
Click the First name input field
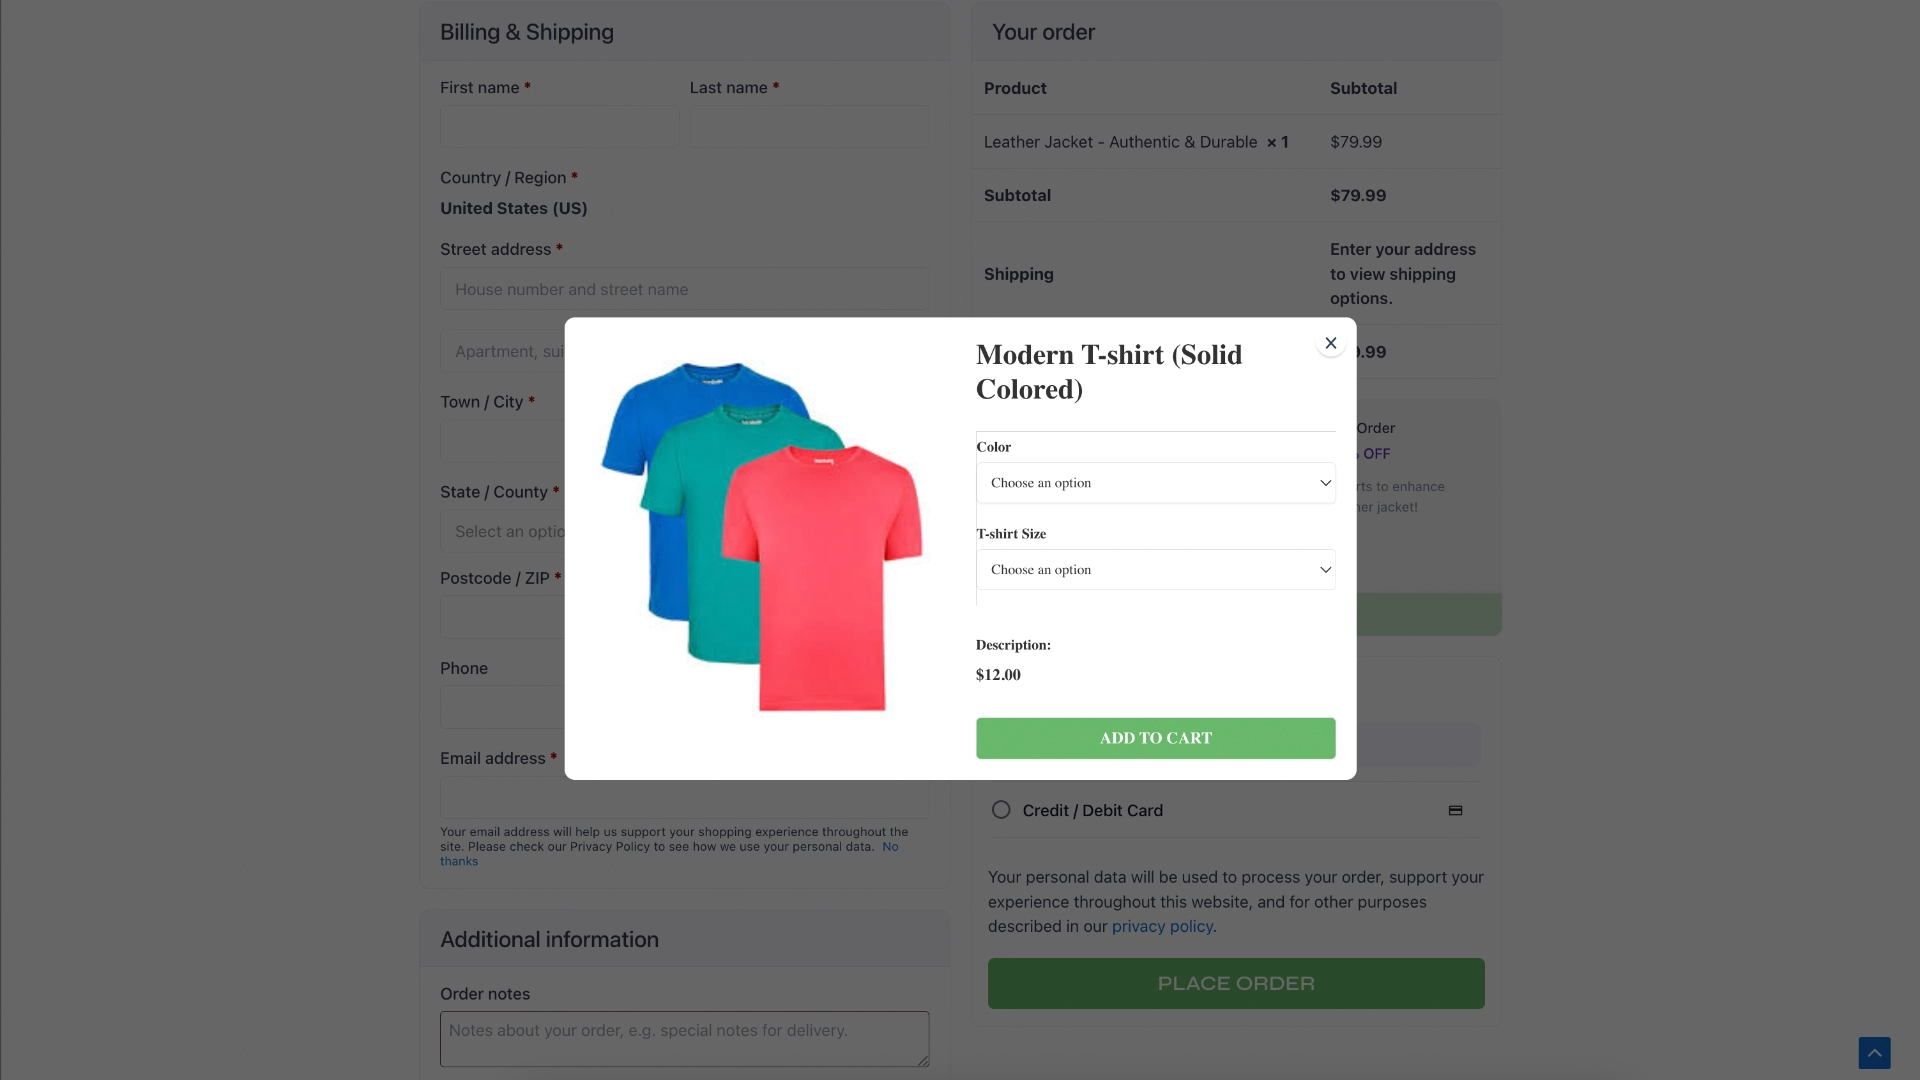(559, 126)
